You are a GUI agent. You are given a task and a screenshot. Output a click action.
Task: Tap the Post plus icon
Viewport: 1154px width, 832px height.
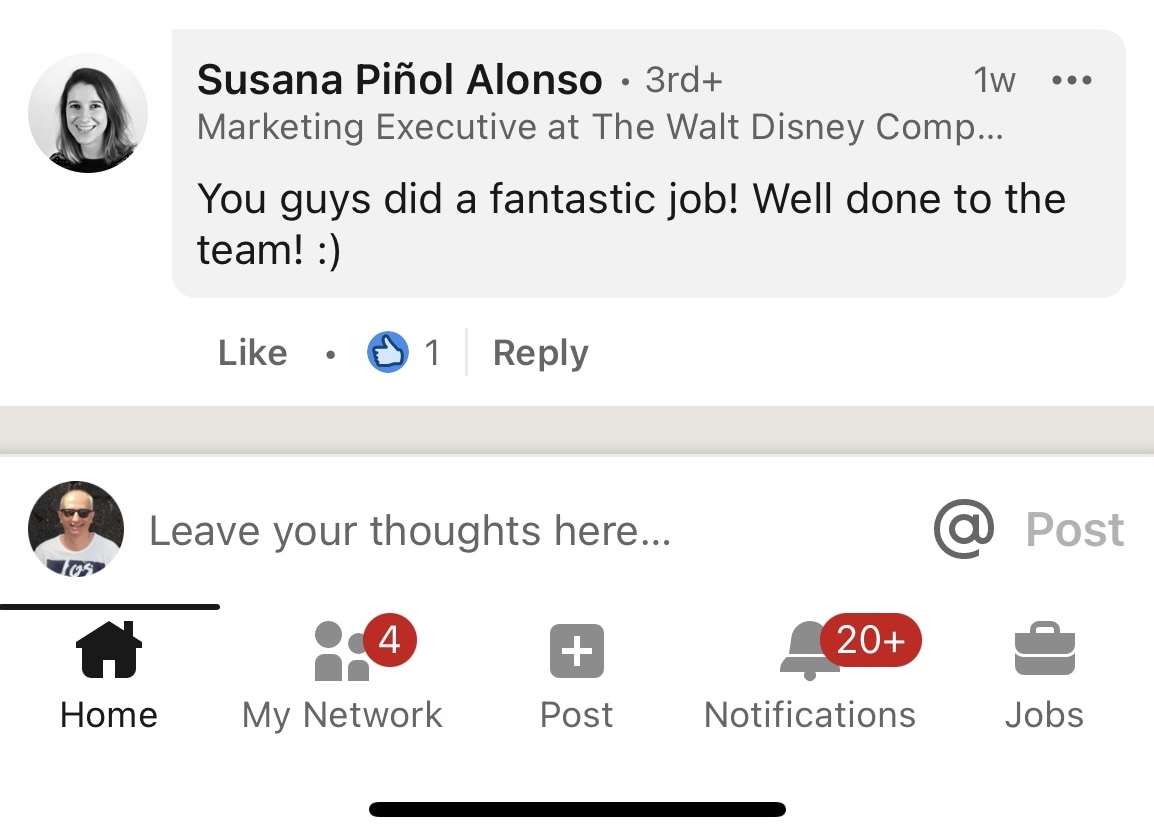coord(576,648)
